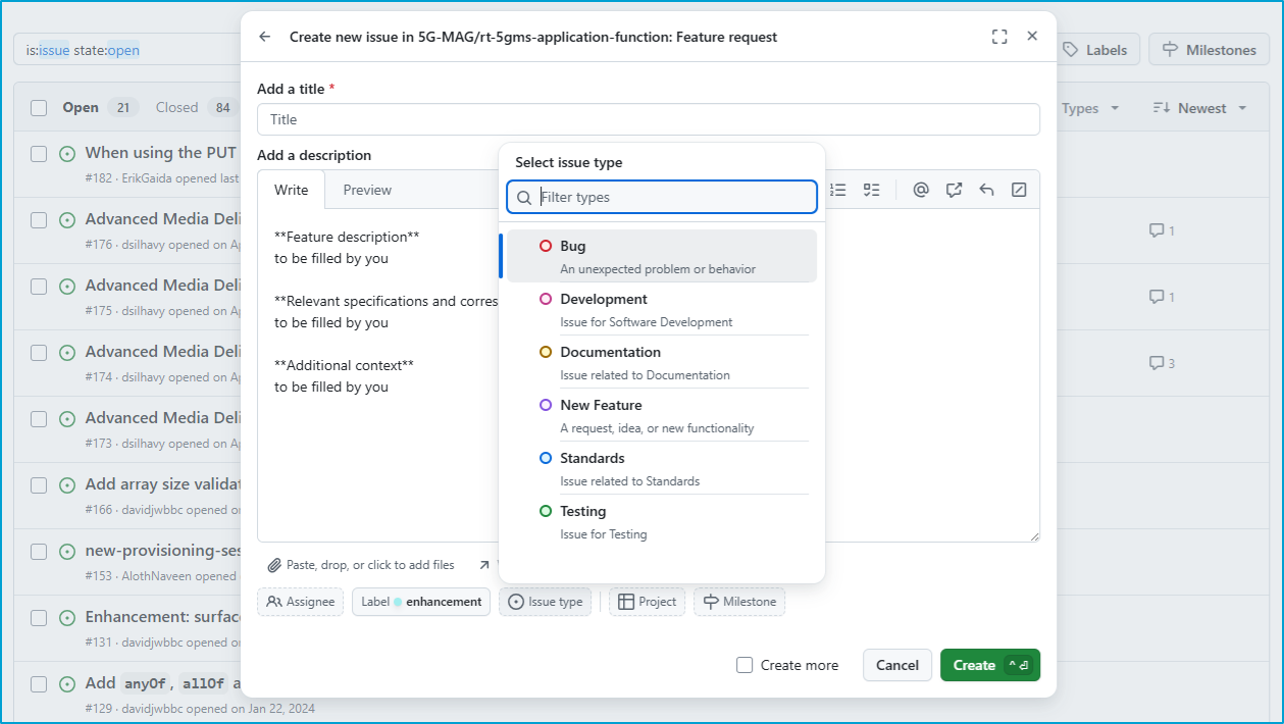Open the Milestone selector button

pos(739,602)
